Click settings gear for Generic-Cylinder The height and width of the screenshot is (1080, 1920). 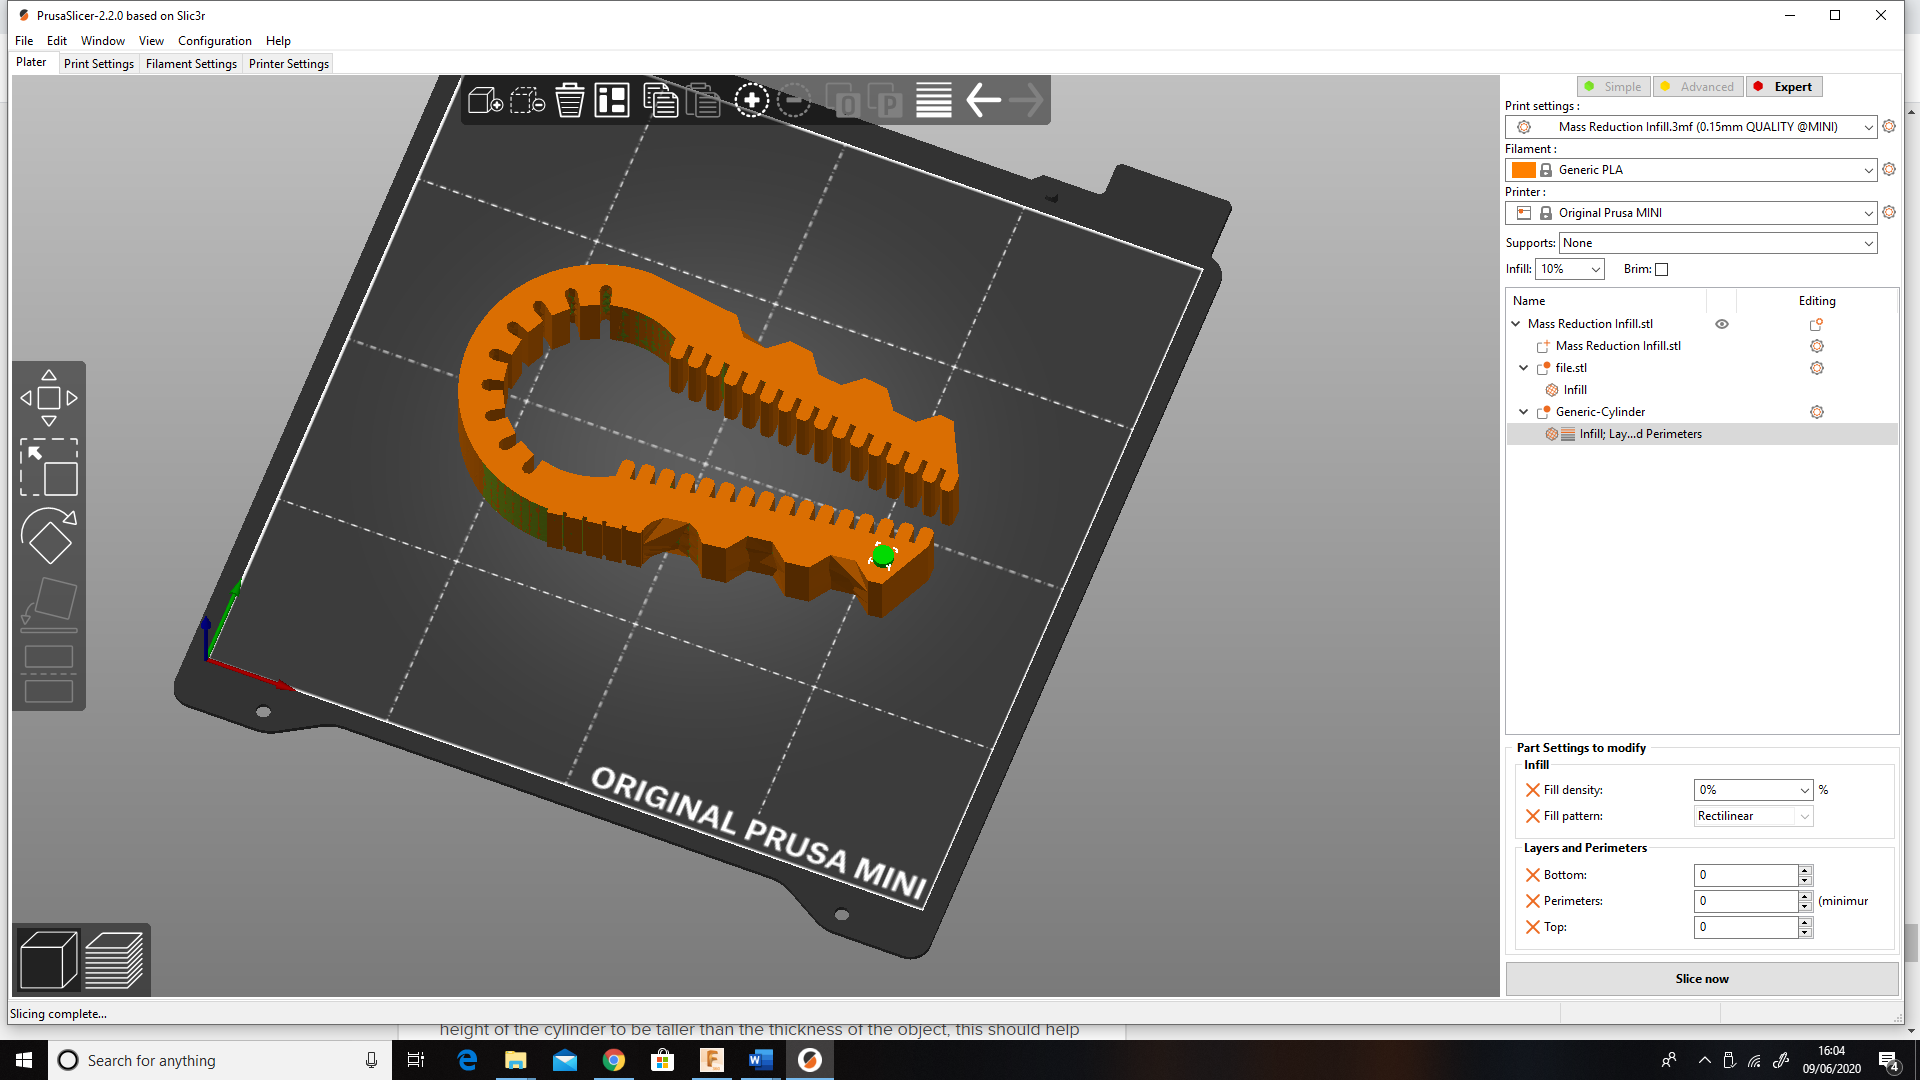coord(1817,412)
